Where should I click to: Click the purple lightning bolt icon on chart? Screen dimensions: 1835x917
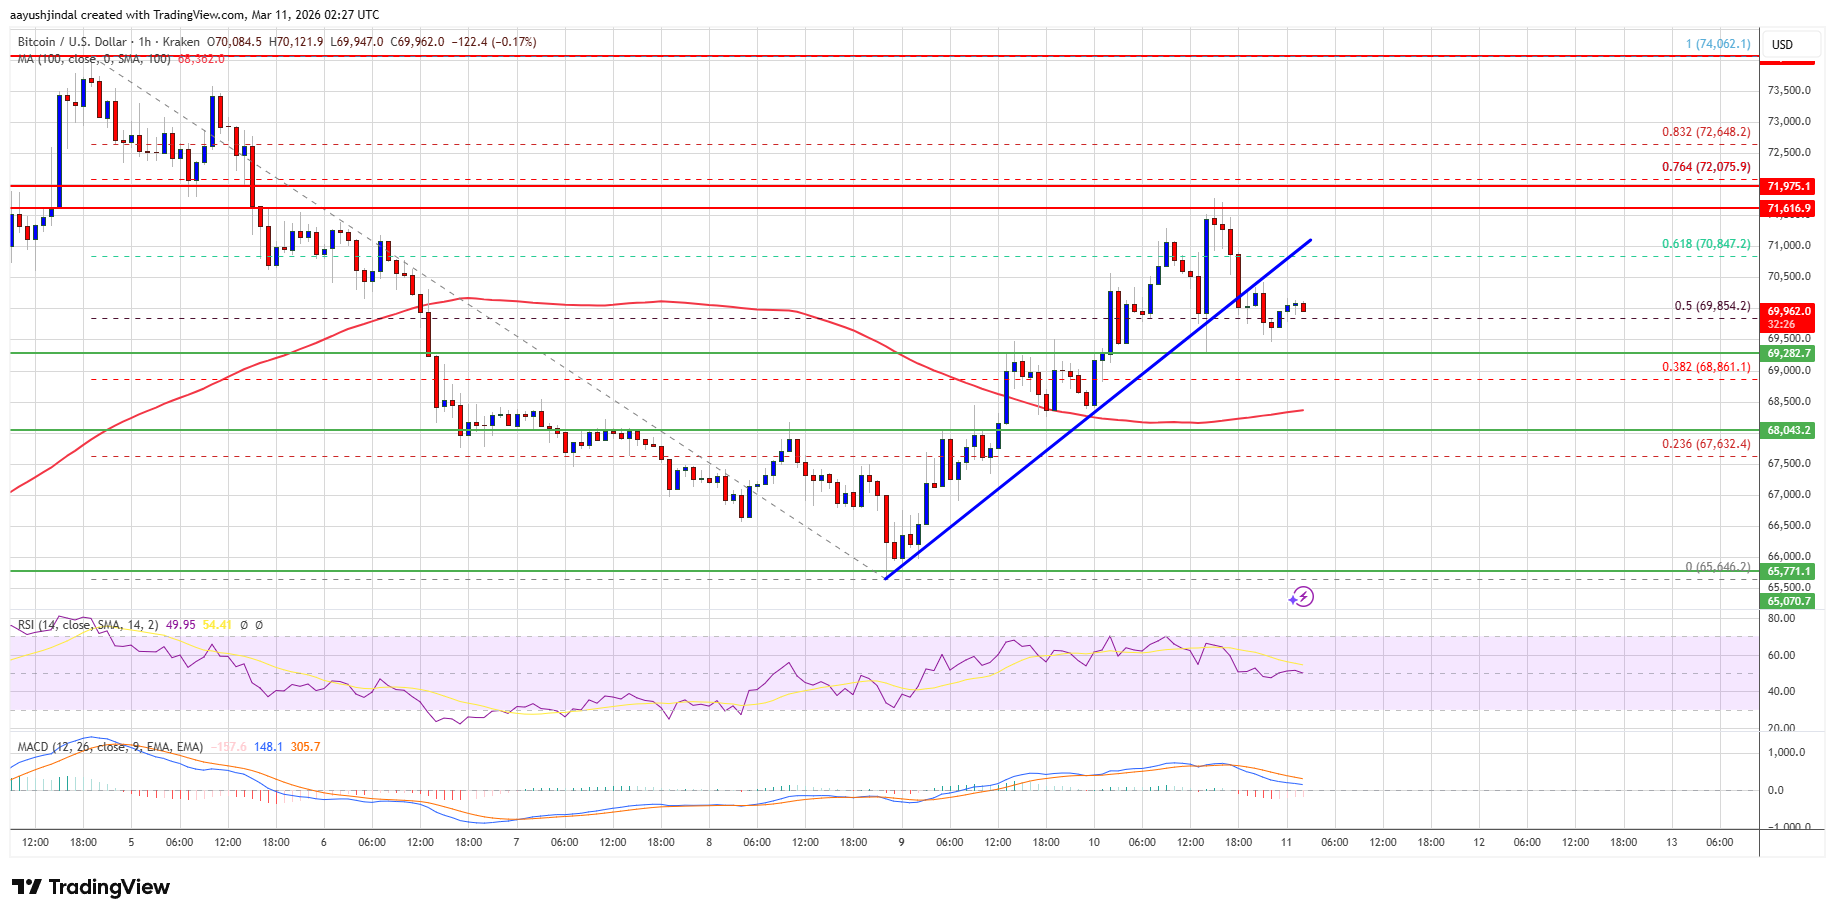click(x=1301, y=597)
